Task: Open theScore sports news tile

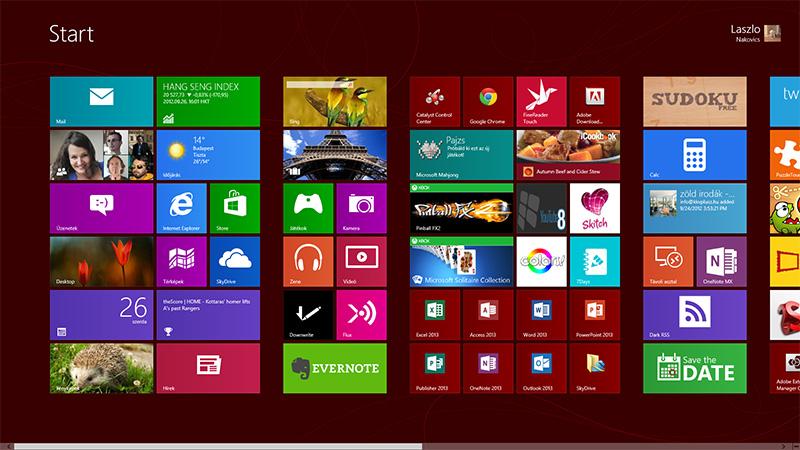Action: pos(208,315)
